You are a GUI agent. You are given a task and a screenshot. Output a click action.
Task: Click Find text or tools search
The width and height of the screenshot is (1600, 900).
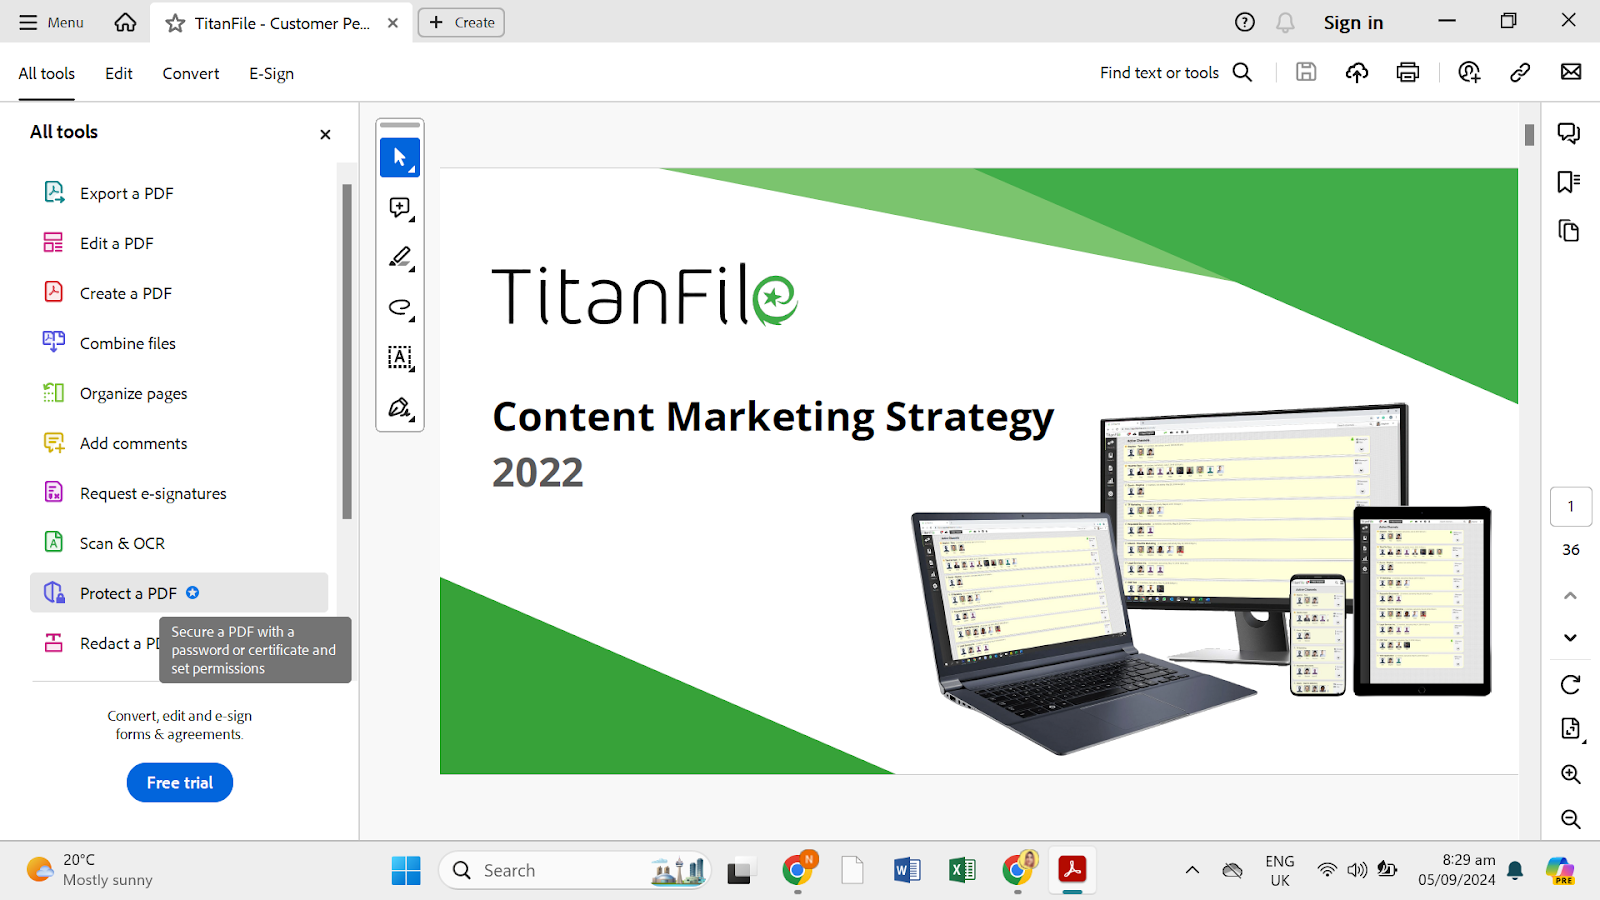click(x=1176, y=72)
